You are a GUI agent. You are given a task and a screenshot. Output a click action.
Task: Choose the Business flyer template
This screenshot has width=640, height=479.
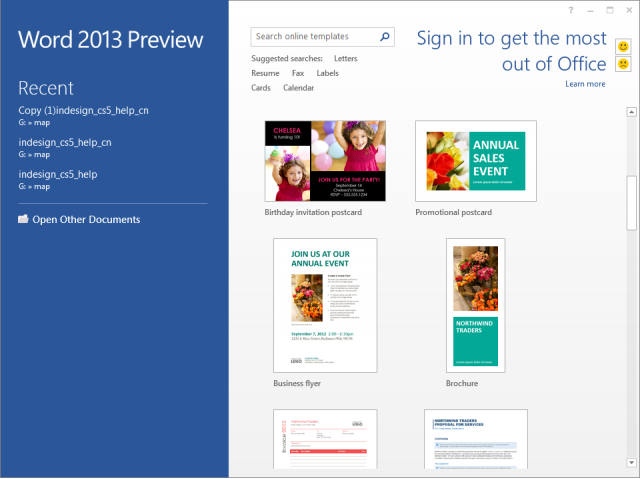click(x=324, y=305)
